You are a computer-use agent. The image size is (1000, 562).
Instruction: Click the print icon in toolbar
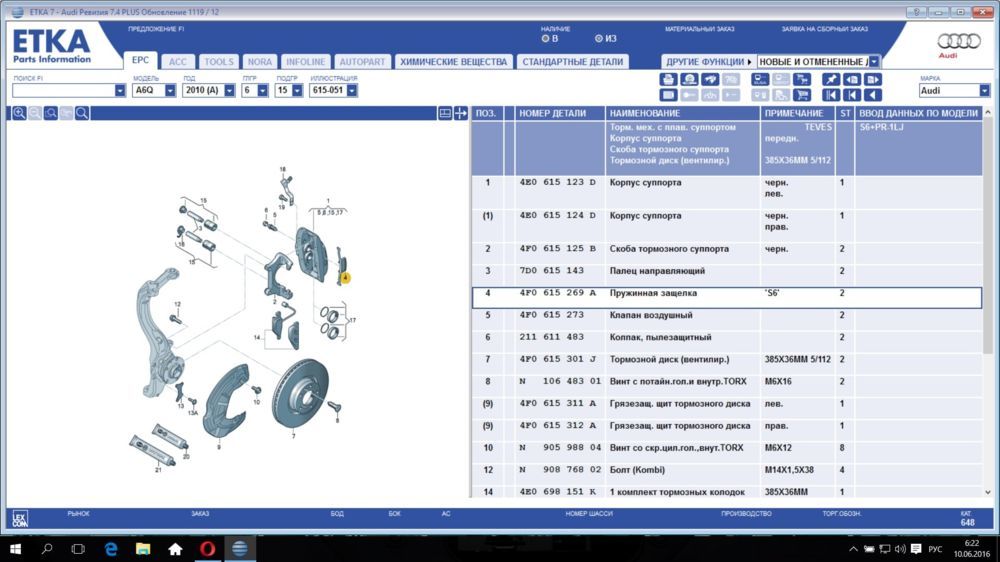[x=668, y=79]
